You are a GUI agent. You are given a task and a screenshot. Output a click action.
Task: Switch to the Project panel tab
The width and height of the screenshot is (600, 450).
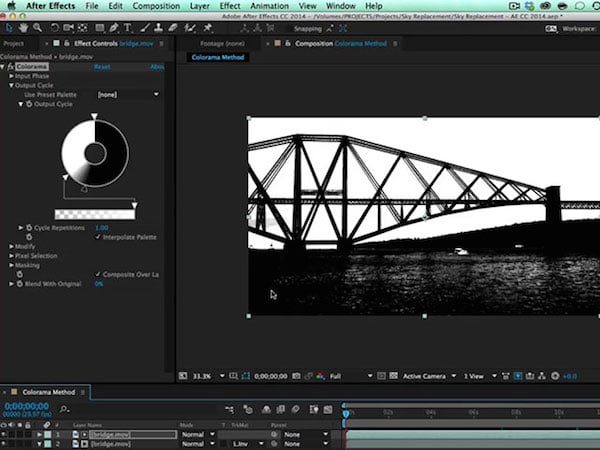(14, 44)
